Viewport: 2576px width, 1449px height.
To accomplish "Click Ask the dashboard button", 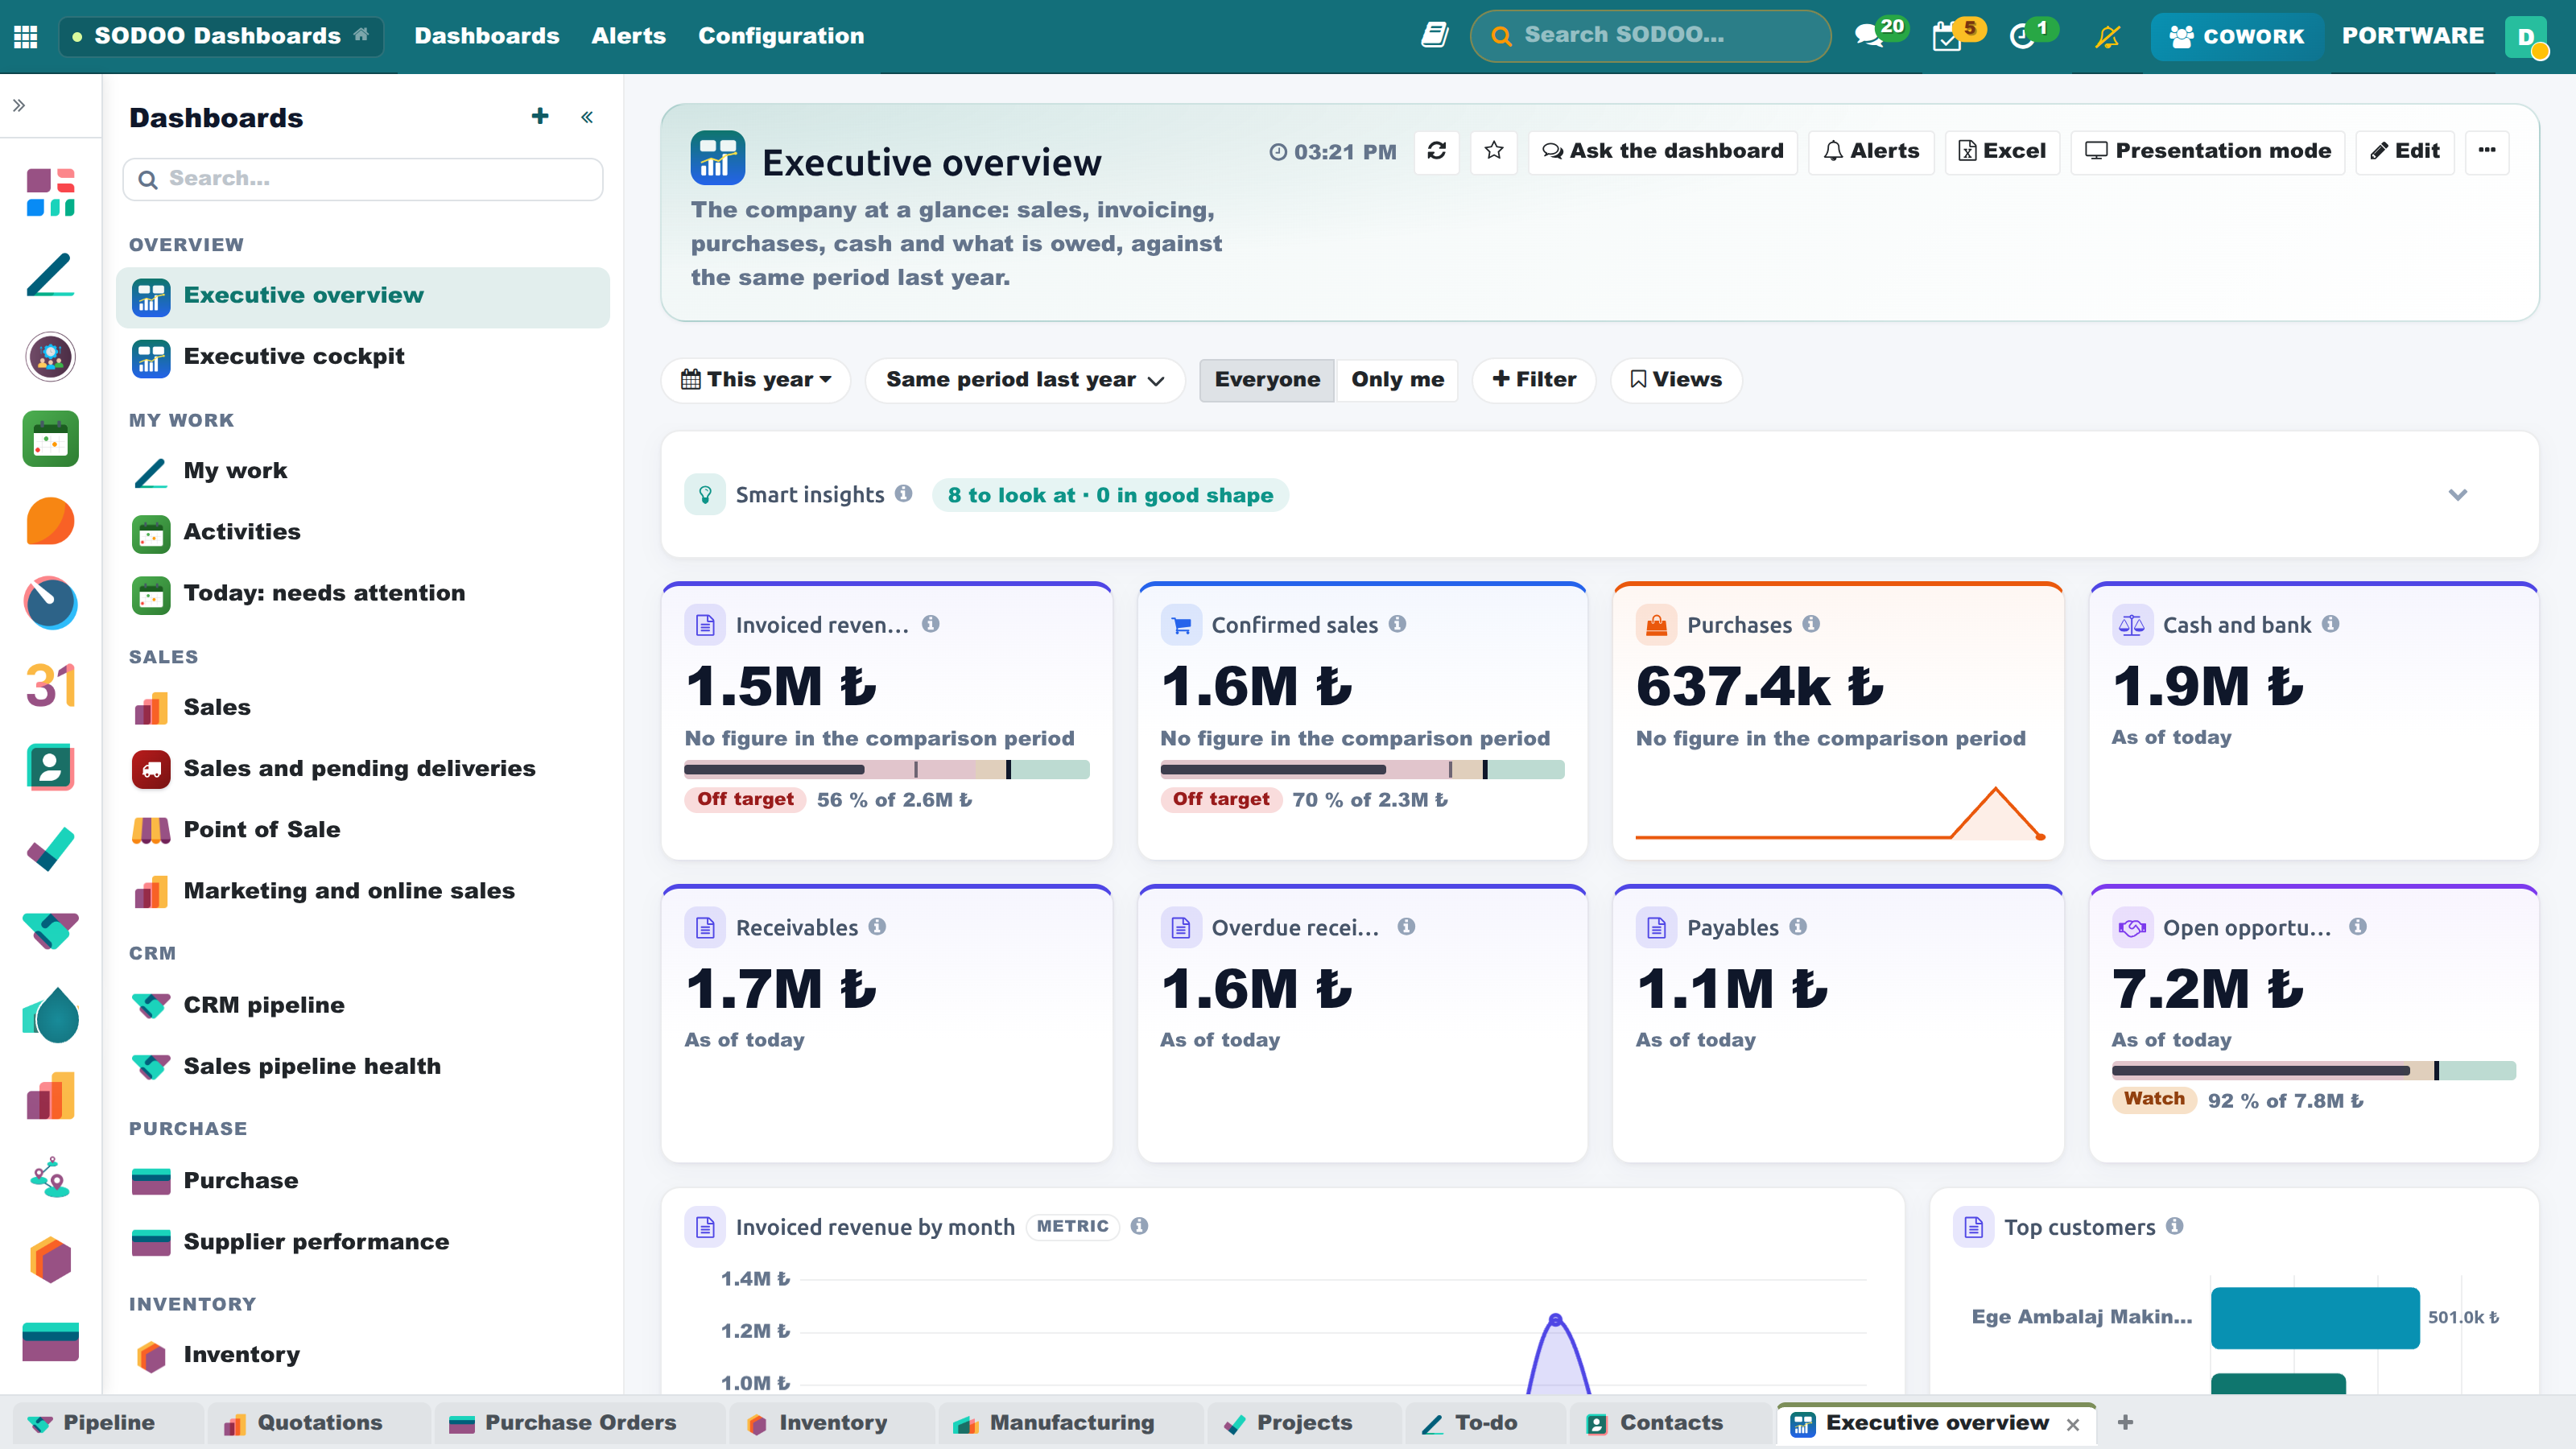I will coord(1662,151).
